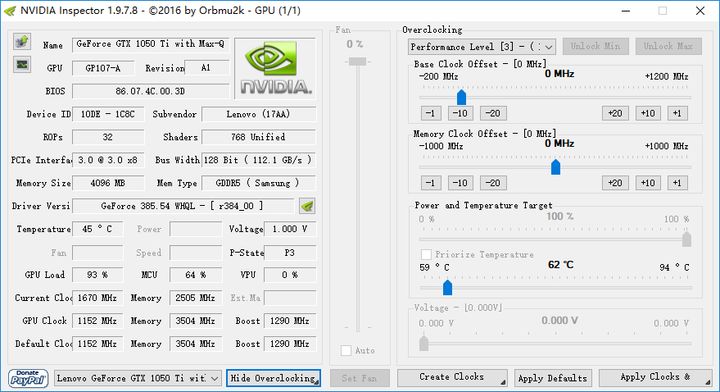This screenshot has width=720, height=392.
Task: Click the NVIDIA Inspector title bar icon
Action: coord(10,11)
